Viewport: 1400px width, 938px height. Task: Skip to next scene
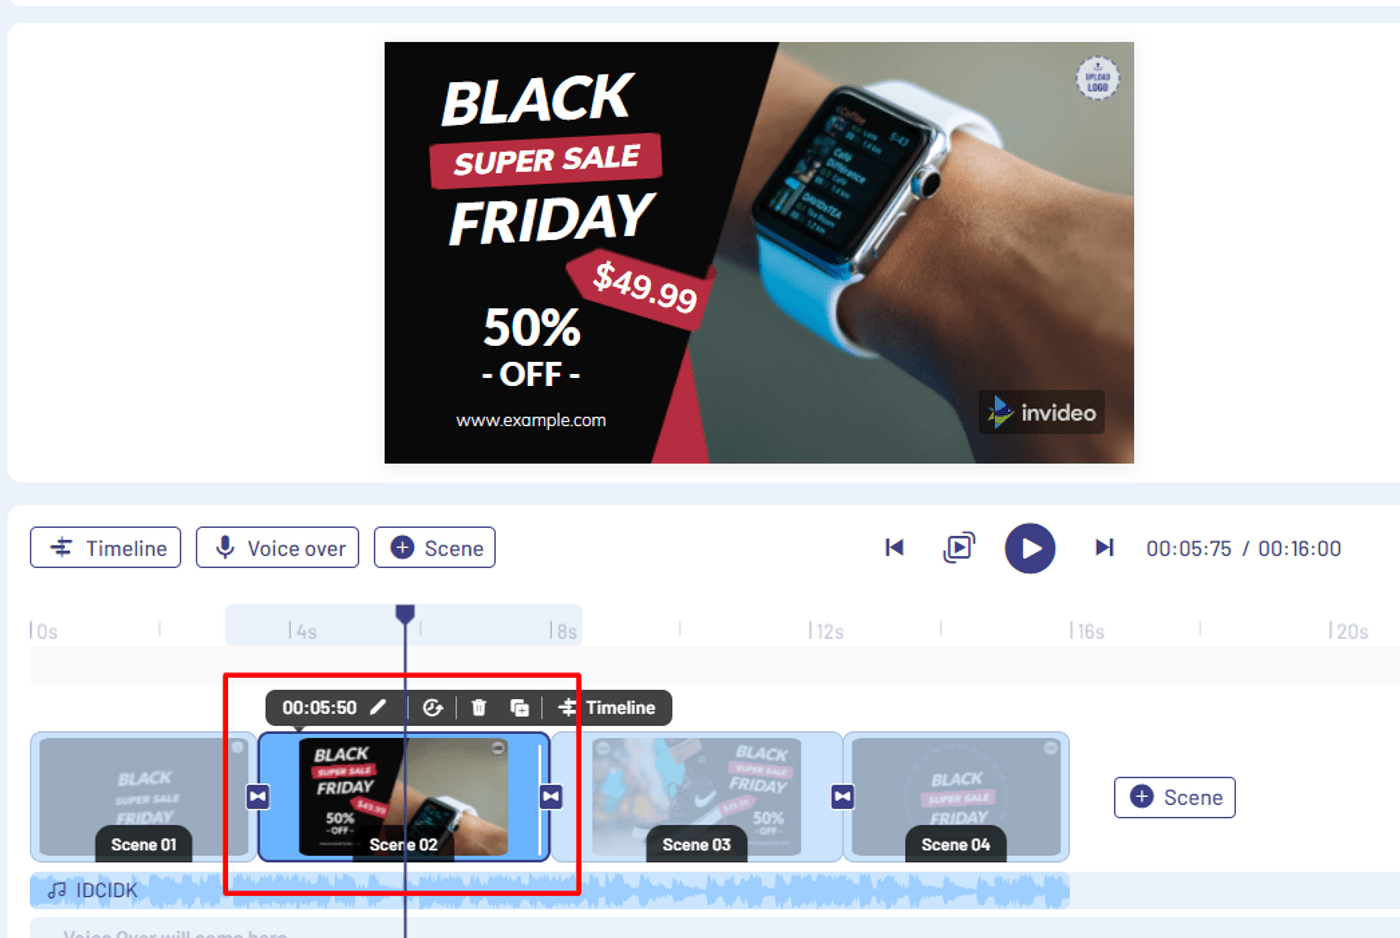click(x=1104, y=547)
